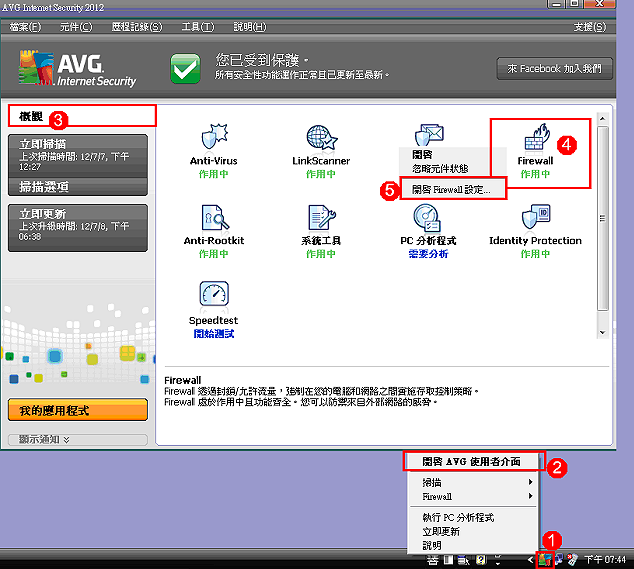Open the 元件(C) menu
634x569 pixels.
click(76, 27)
